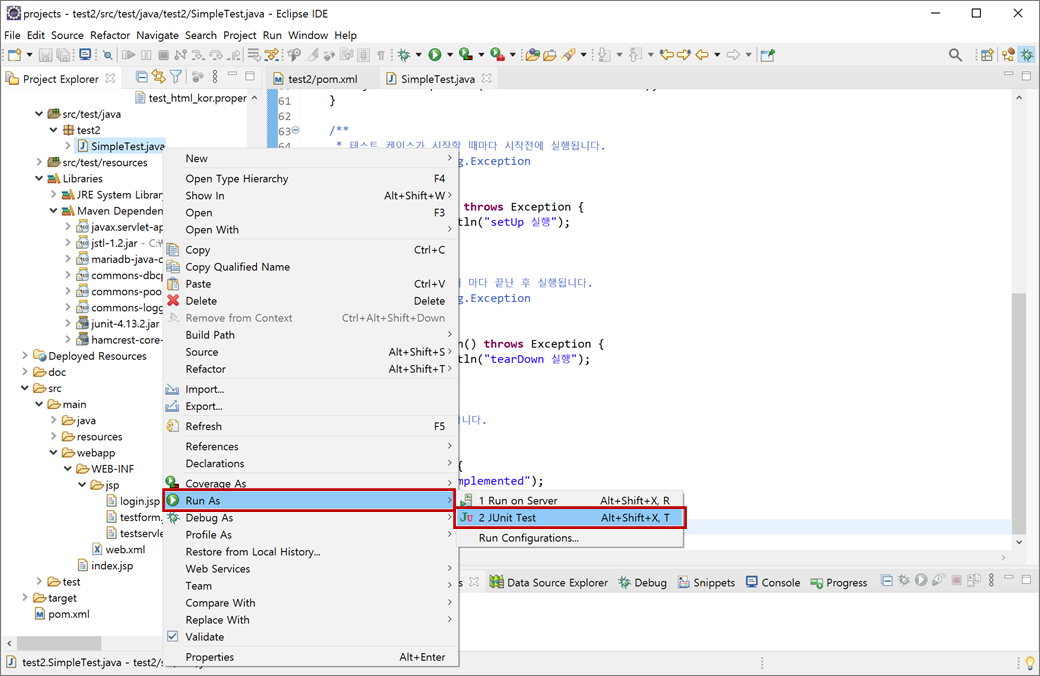Viewport: 1040px width, 676px height.
Task: Toggle Link with Editor in Project Explorer
Action: 158,77
